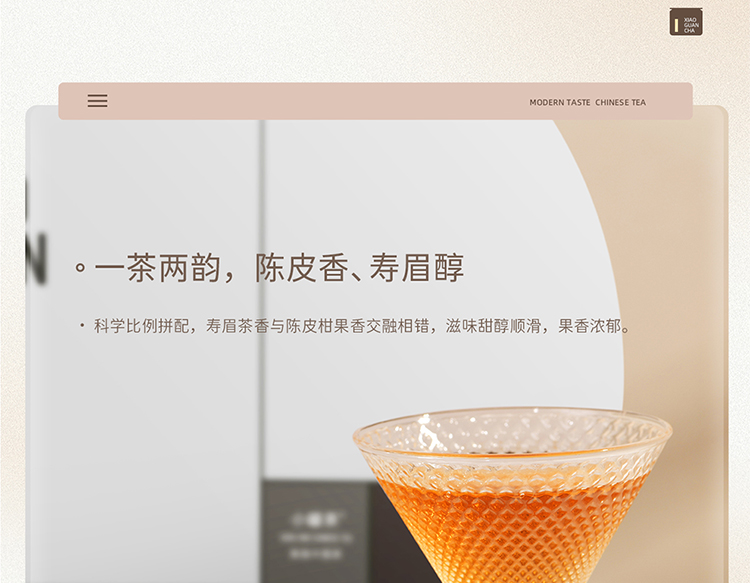Click the rim of the tea glass
This screenshot has width=750, height=583.
point(510,415)
